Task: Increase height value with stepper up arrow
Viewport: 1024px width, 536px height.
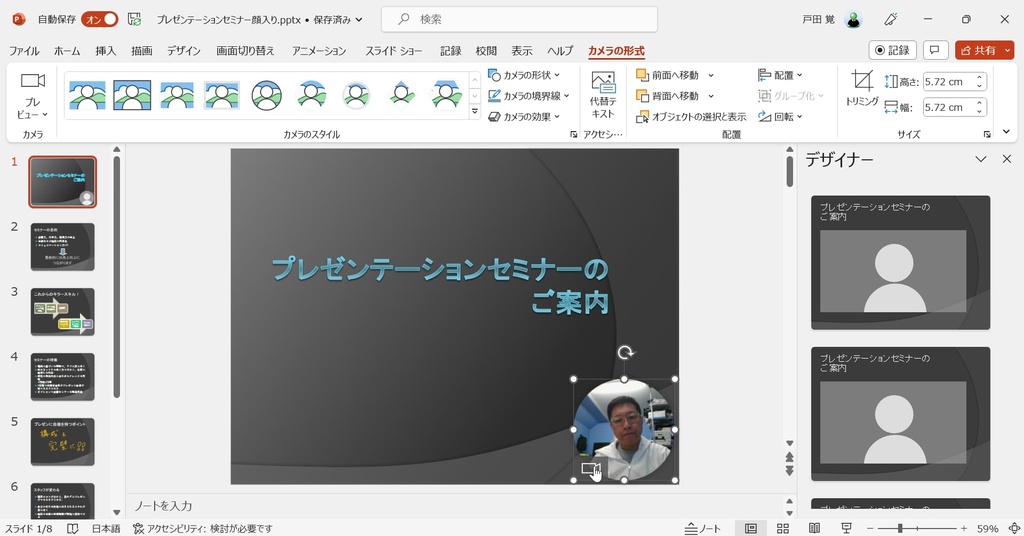Action: click(979, 78)
